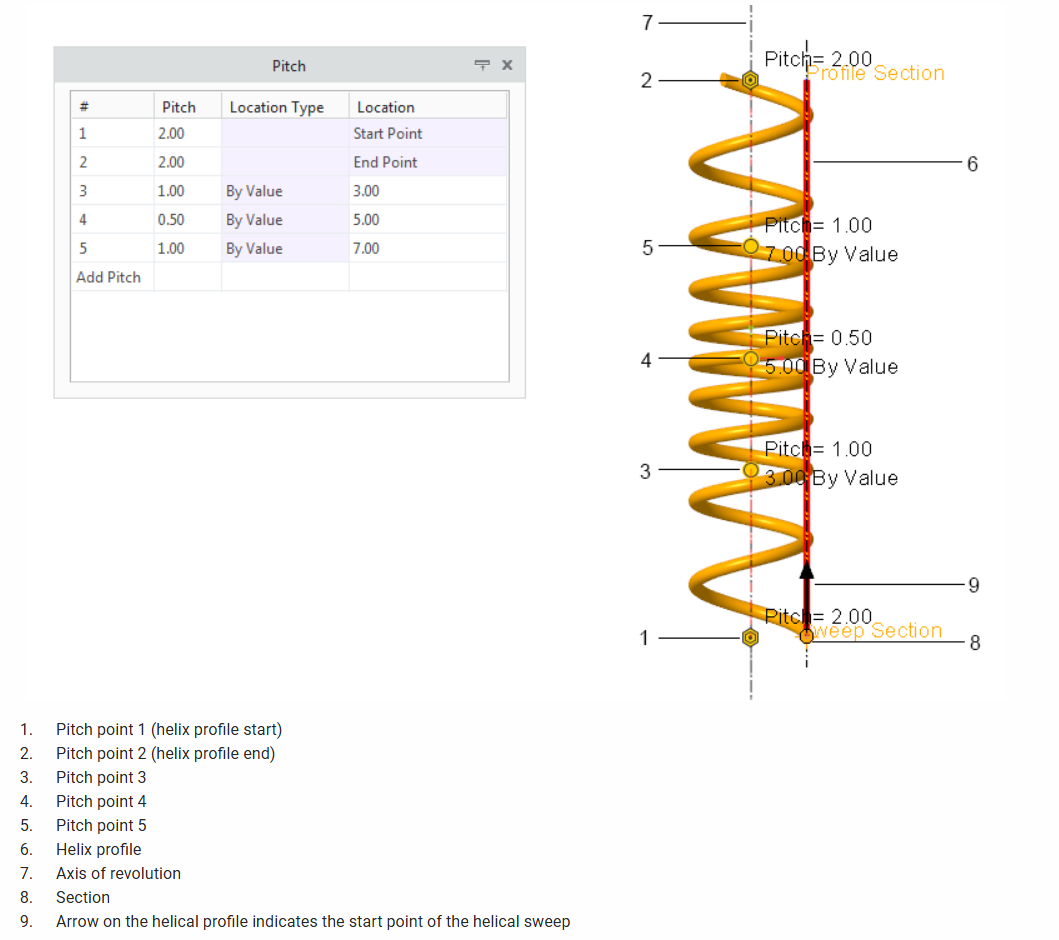Screen dimensions: 1059x940
Task: Select the Sweep Section origin handle
Action: click(x=806, y=636)
